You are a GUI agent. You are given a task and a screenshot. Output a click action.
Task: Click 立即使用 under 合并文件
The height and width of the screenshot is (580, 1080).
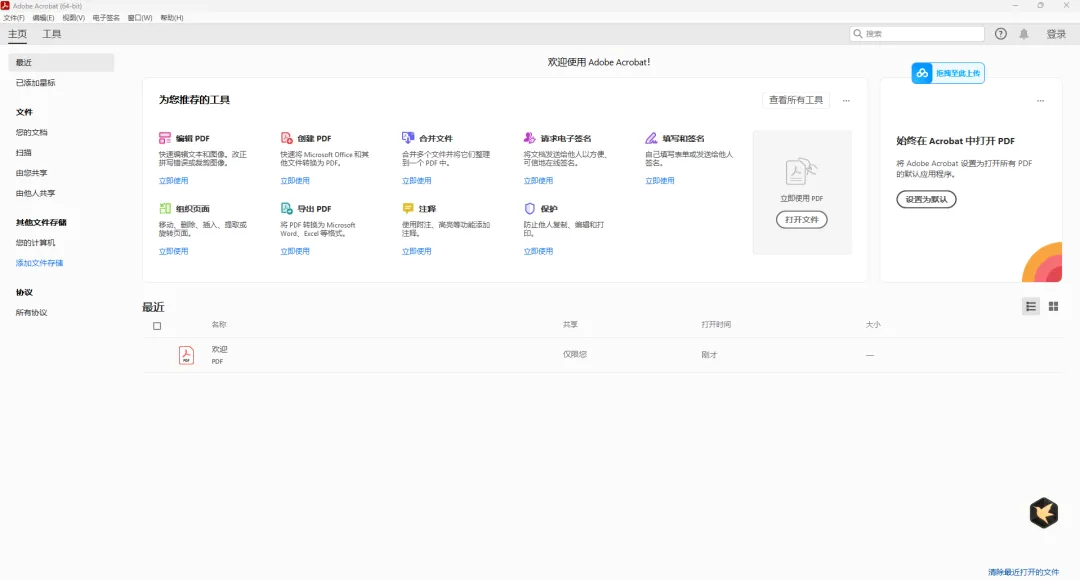[416, 180]
